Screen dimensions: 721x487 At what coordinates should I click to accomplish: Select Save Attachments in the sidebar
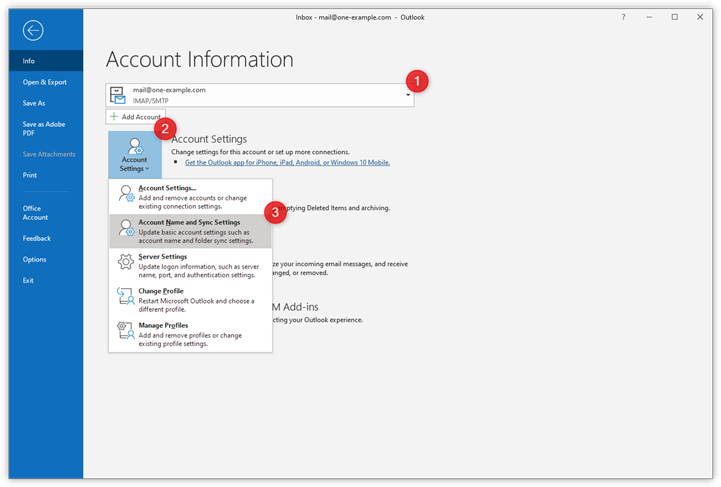(46, 154)
